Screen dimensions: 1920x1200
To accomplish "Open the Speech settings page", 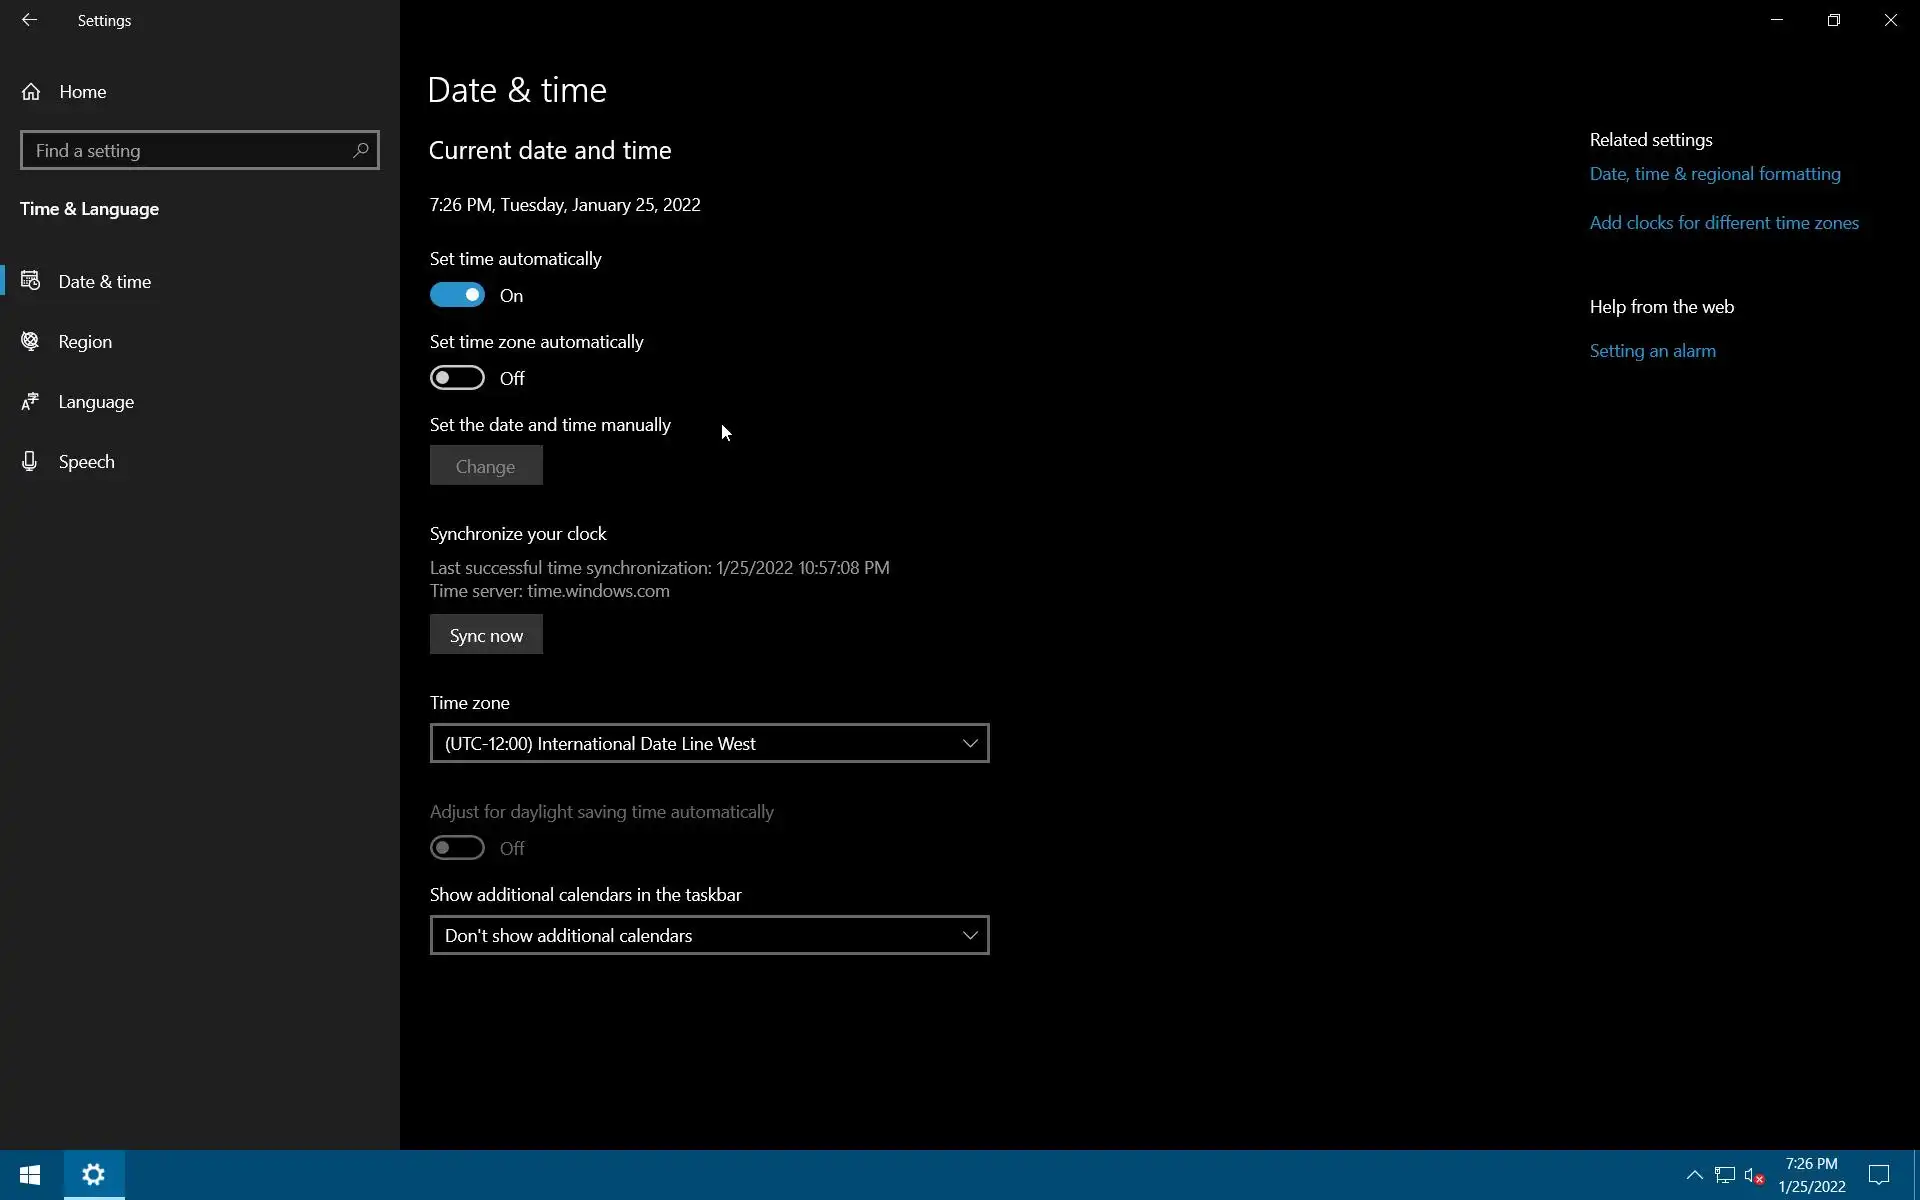I will pos(86,462).
